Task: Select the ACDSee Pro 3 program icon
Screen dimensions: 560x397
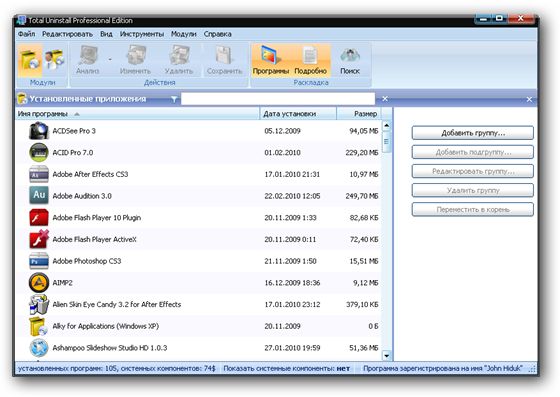Action: (39, 131)
